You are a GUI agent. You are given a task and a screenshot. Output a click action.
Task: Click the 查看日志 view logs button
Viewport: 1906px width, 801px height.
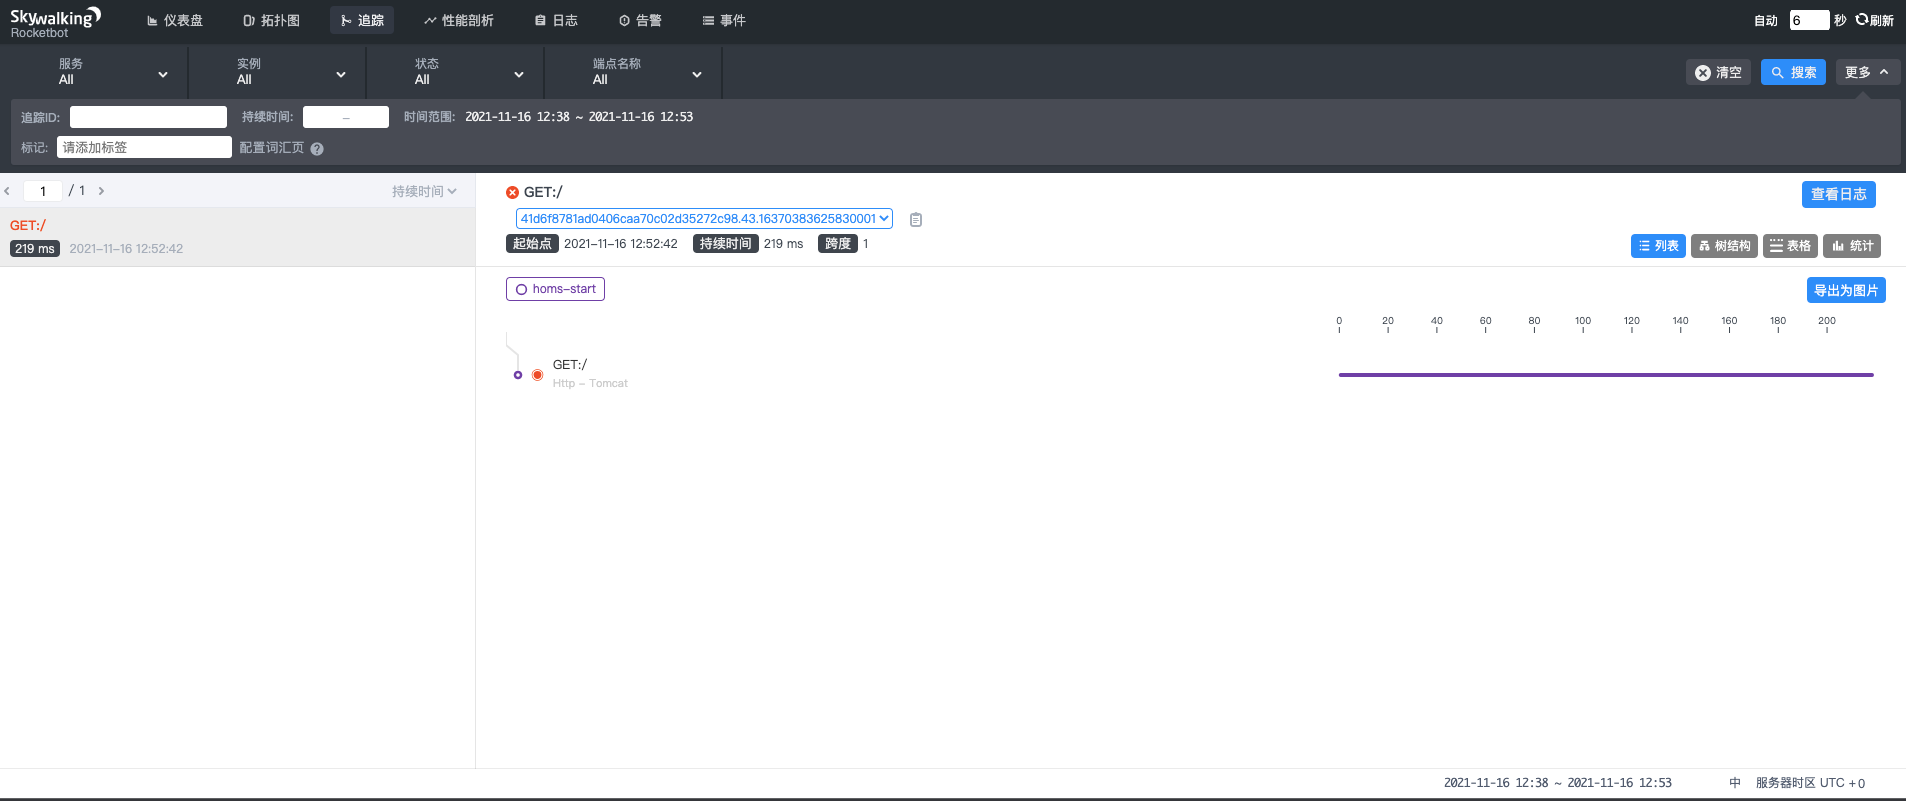tap(1838, 194)
